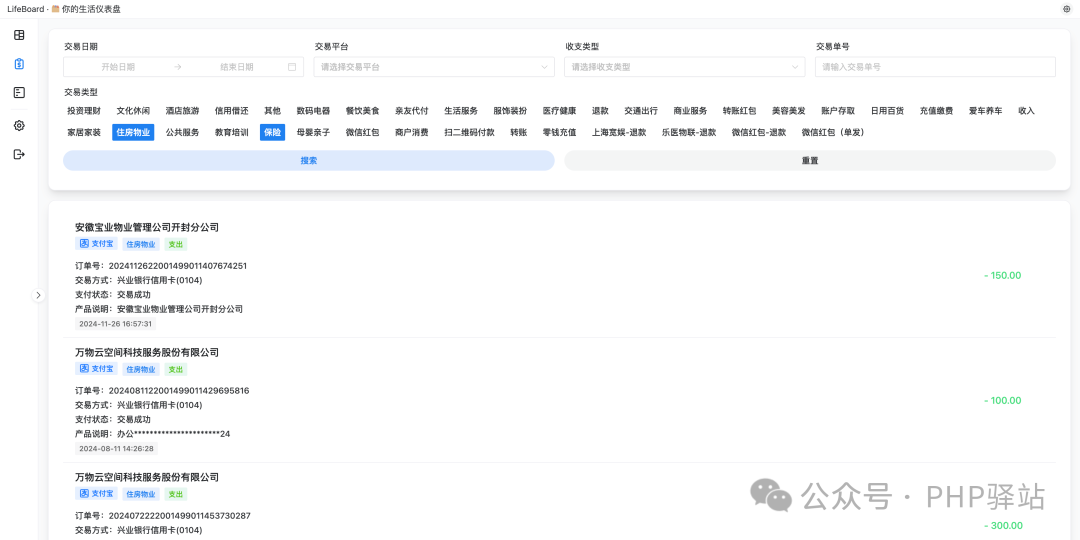Toggle the 家居家装 category tag
This screenshot has width=1080, height=540.
84,132
